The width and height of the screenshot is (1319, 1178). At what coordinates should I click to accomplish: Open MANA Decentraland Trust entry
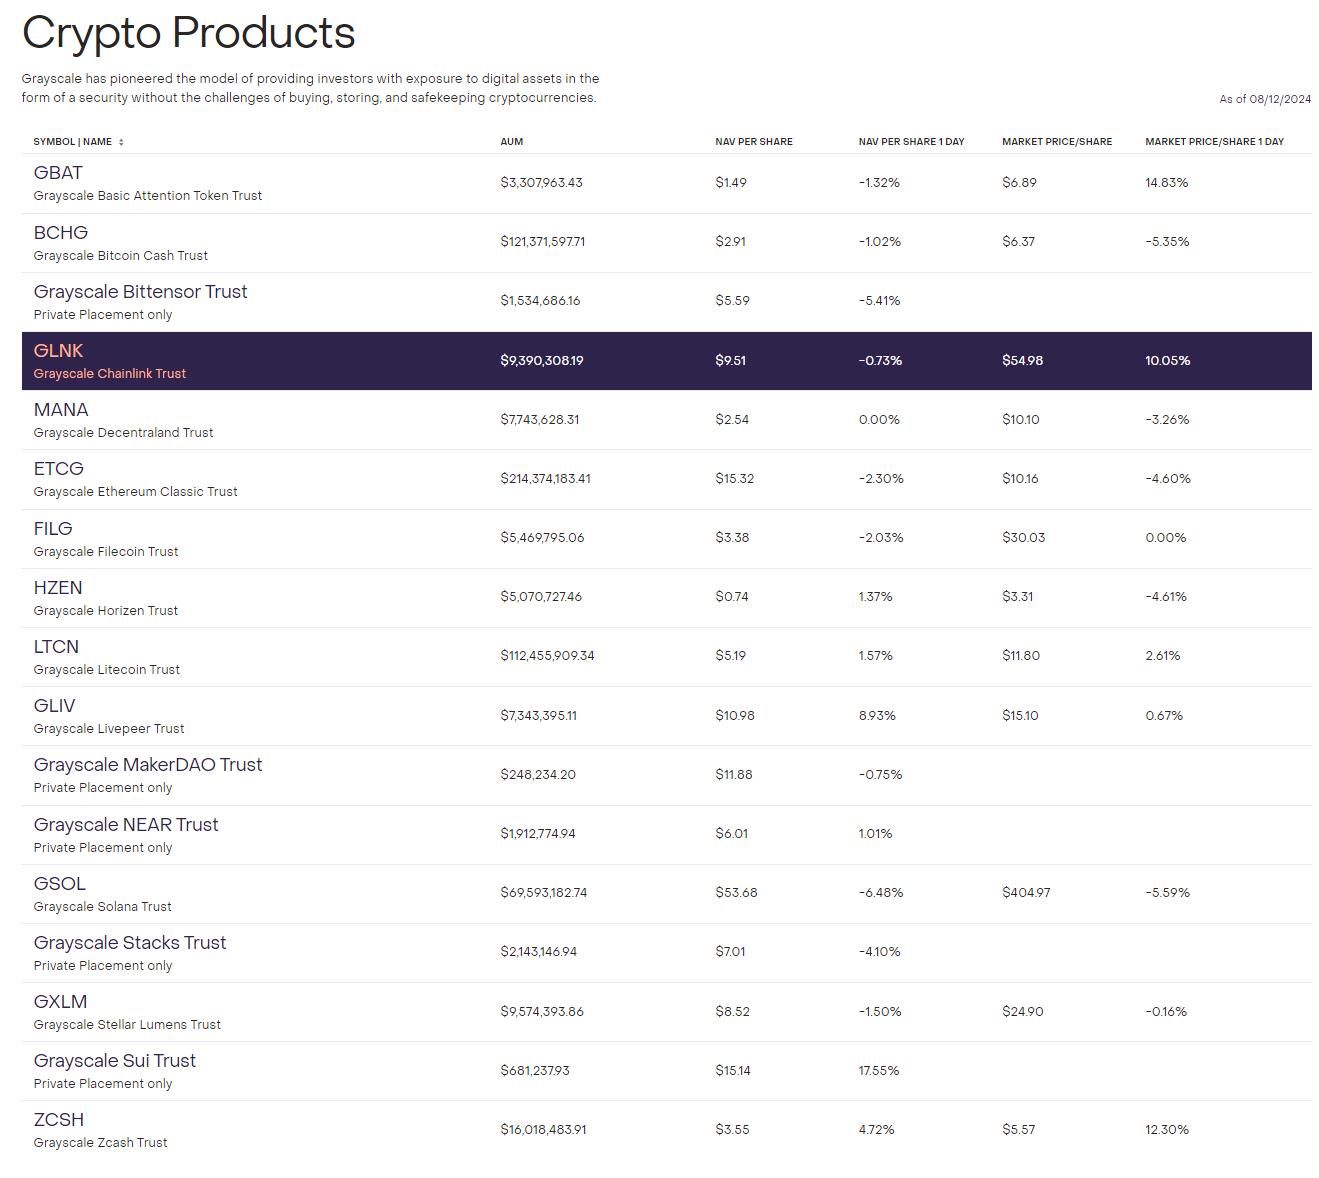pos(61,410)
